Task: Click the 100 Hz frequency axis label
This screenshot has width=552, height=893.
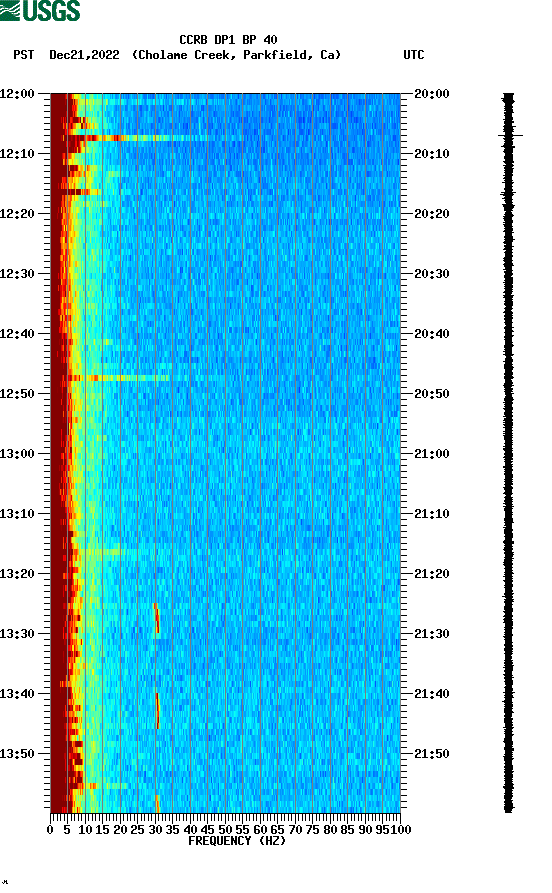Action: 401,830
